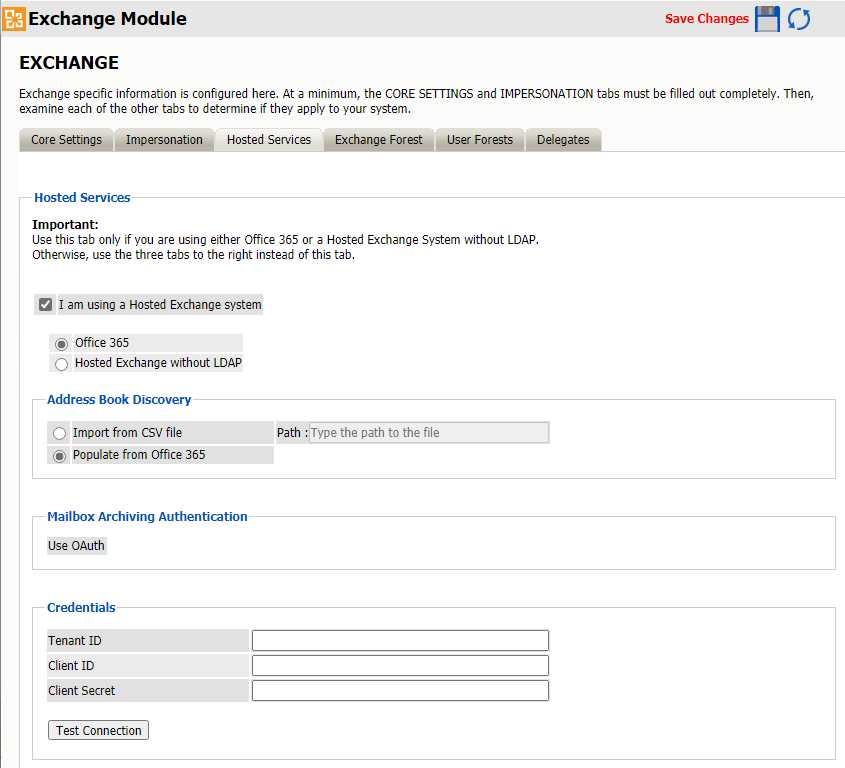The height and width of the screenshot is (768, 845).
Task: Select the Hosted Services tab
Action: coord(269,140)
